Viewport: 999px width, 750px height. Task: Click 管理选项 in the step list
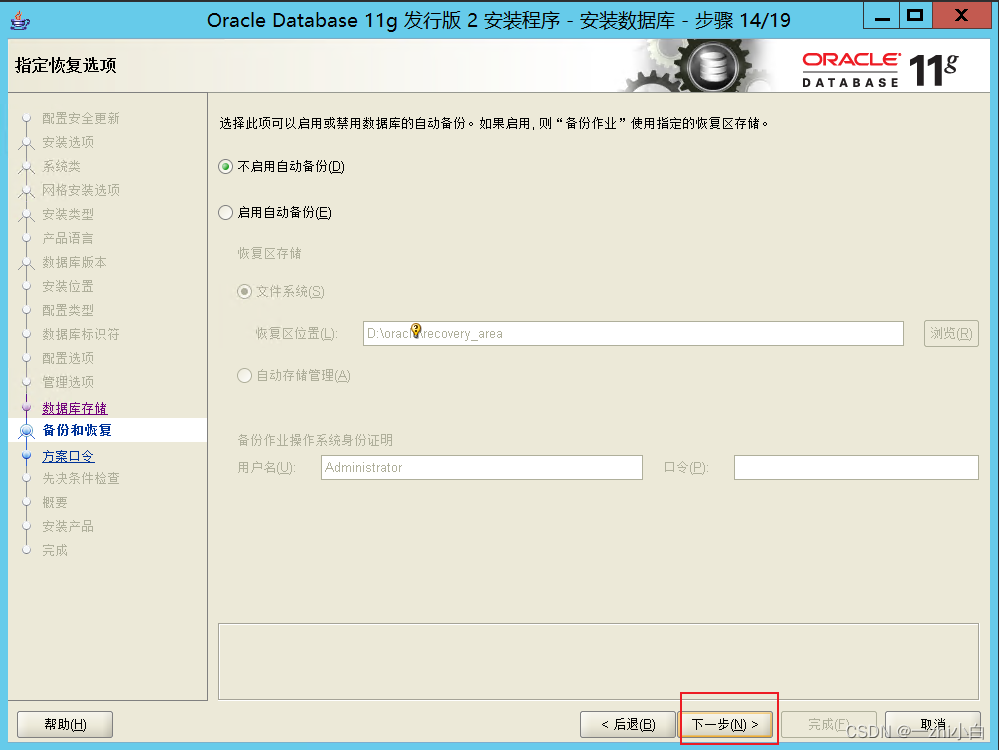[68, 382]
